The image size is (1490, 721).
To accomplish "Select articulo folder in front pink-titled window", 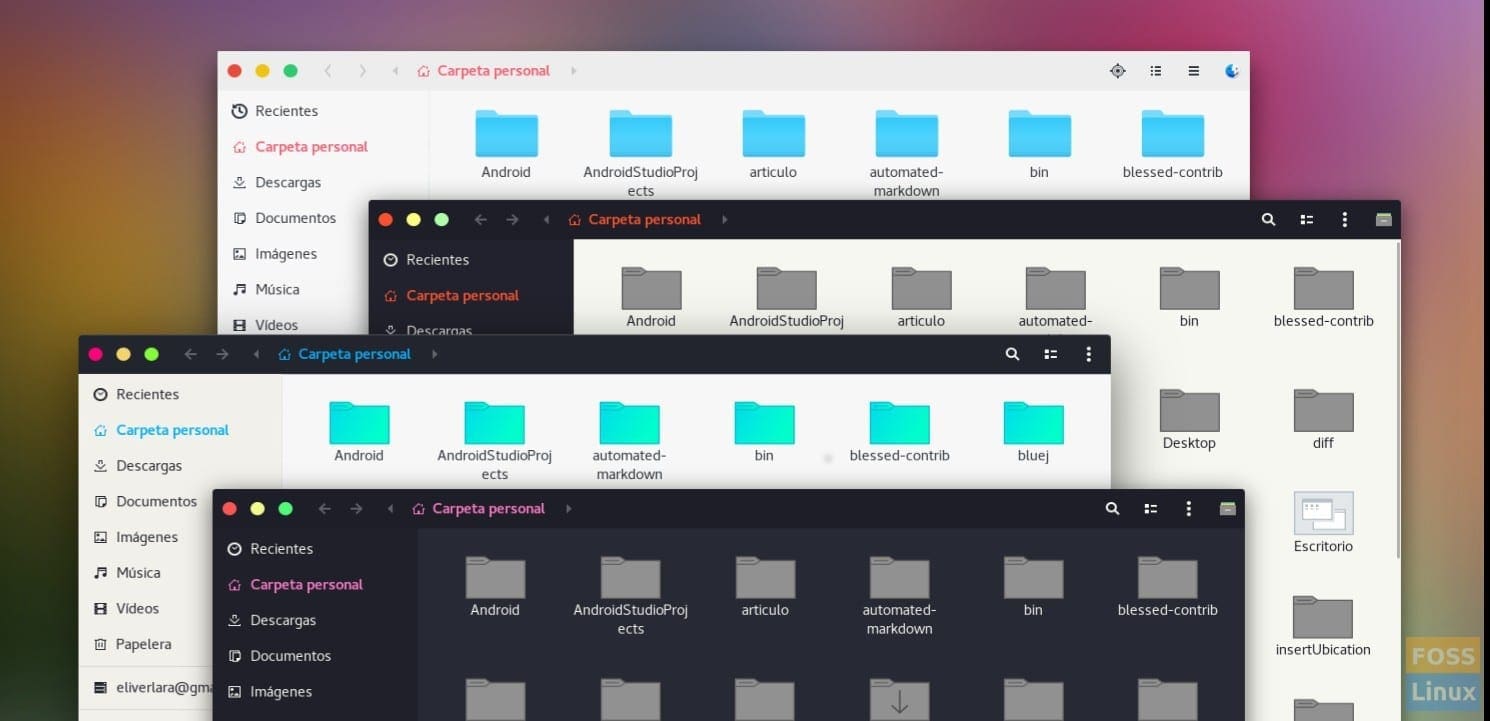I will pos(765,577).
